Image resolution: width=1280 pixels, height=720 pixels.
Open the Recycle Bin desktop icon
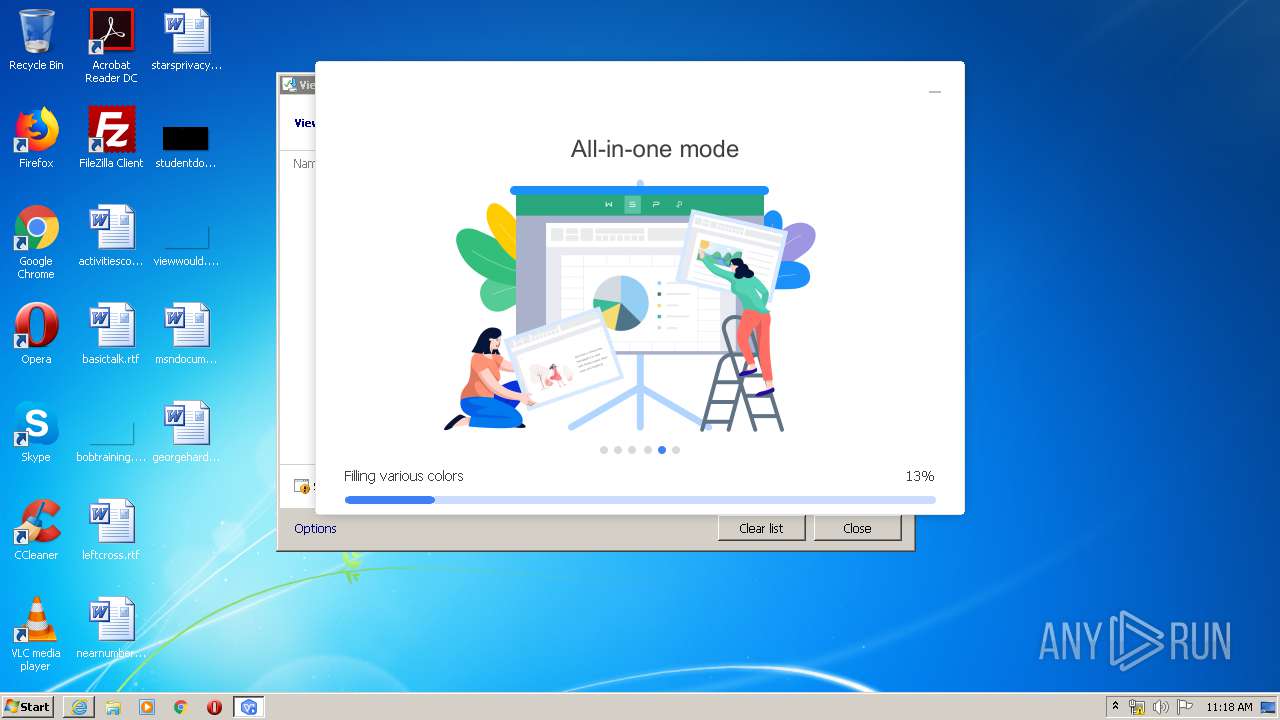click(36, 40)
